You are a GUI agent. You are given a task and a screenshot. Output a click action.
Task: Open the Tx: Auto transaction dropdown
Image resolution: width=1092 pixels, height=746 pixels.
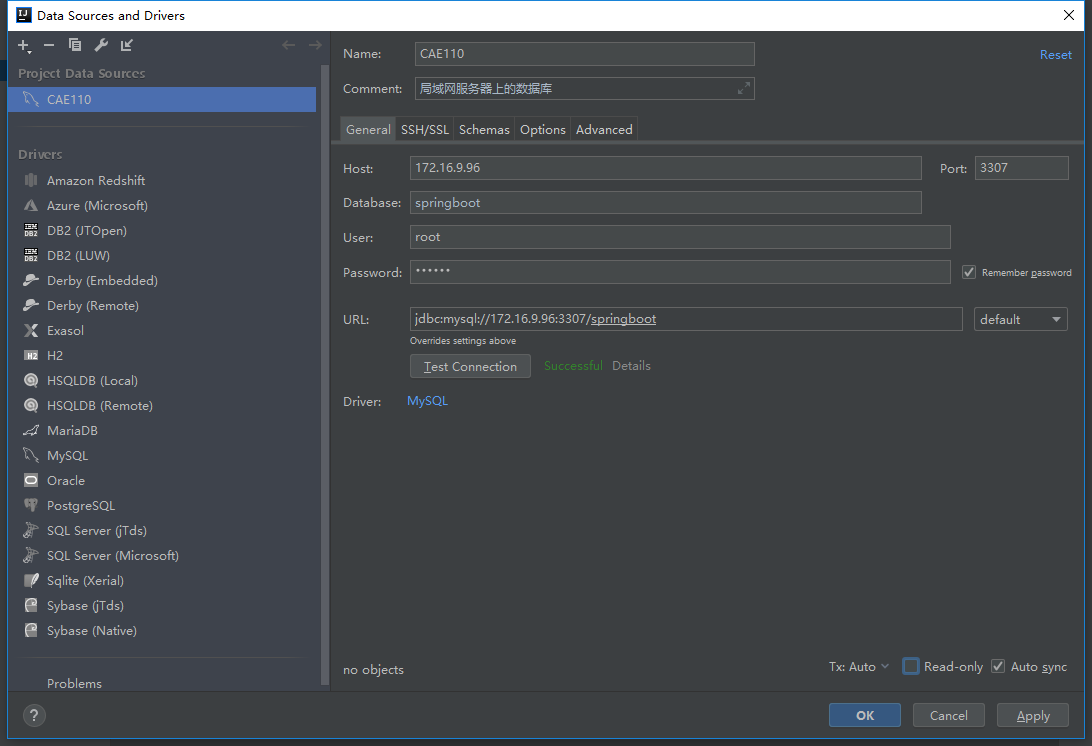pyautogui.click(x=859, y=667)
